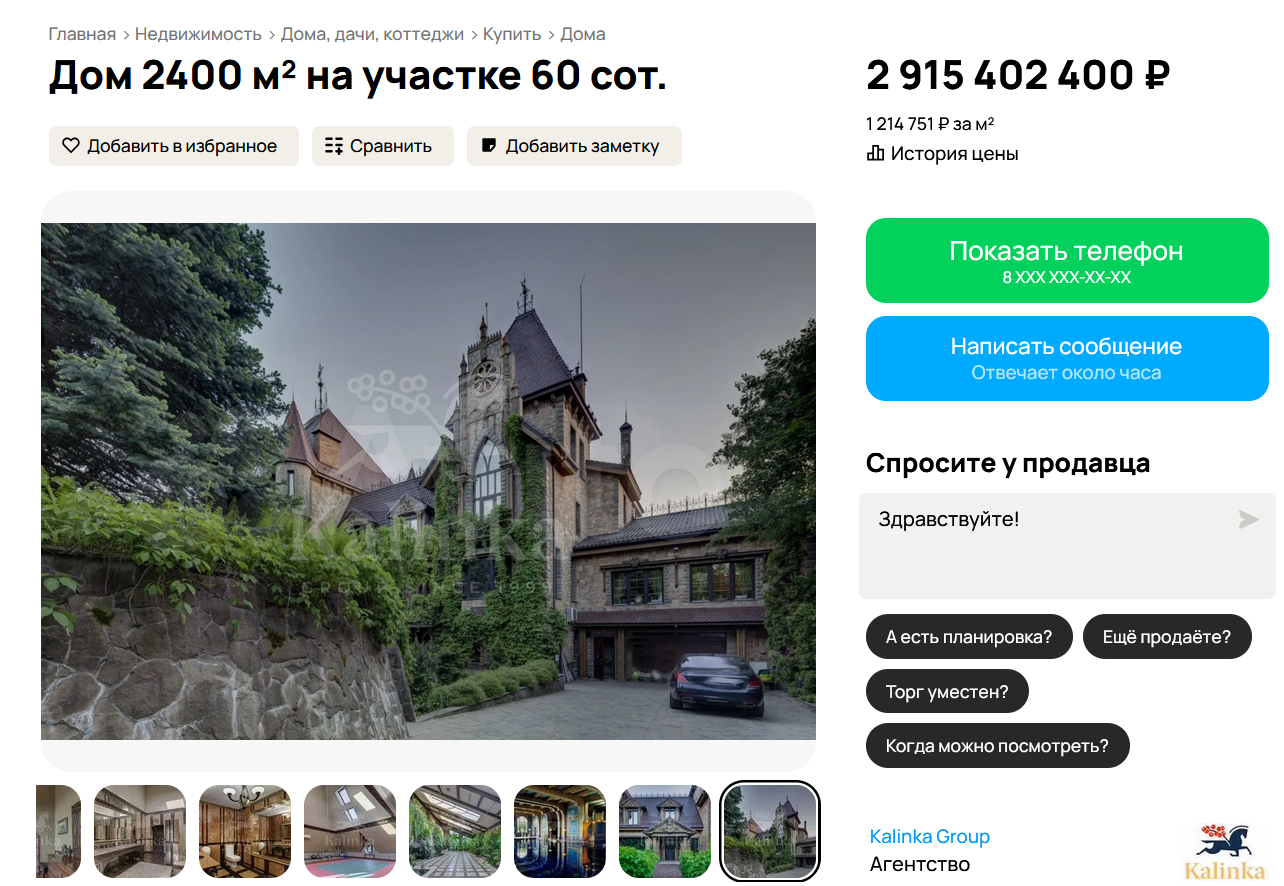This screenshot has height=886, width=1284.
Task: Open the Дома, дачи, коттеджи breadcrumb
Action: (x=372, y=34)
